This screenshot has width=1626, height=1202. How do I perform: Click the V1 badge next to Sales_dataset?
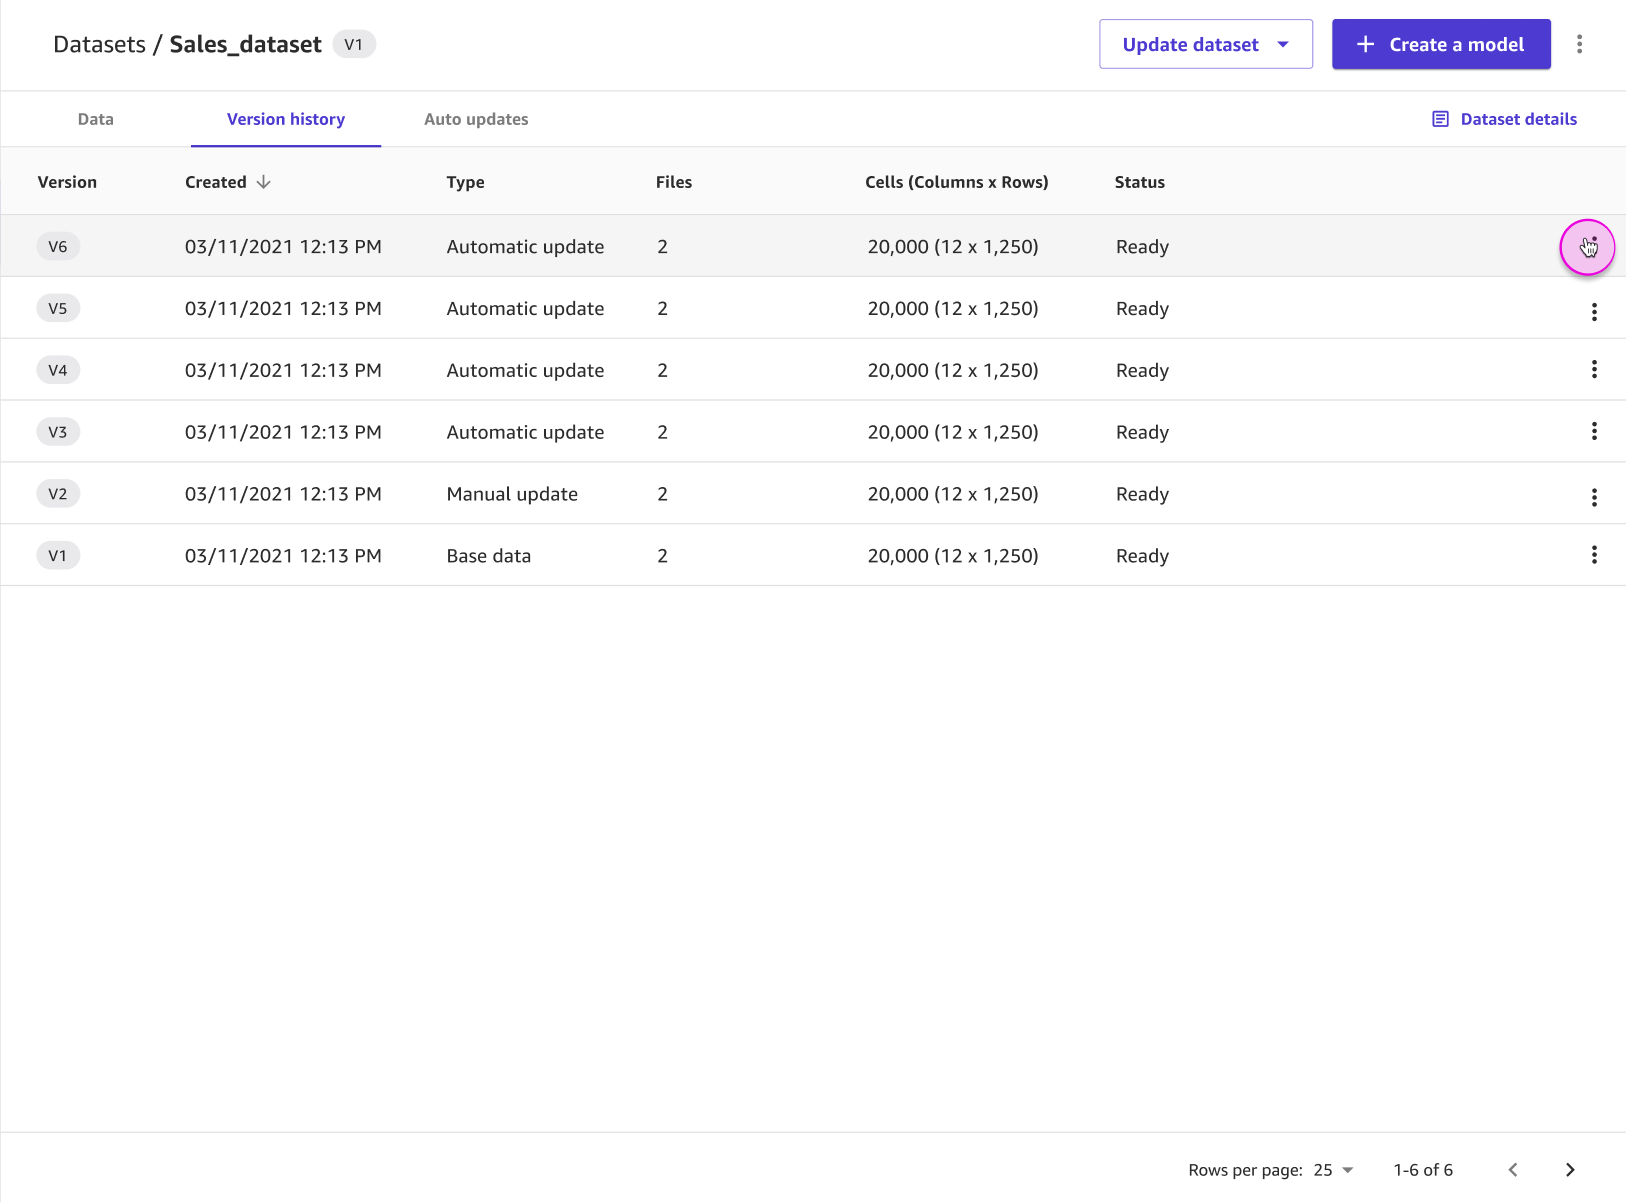353,44
